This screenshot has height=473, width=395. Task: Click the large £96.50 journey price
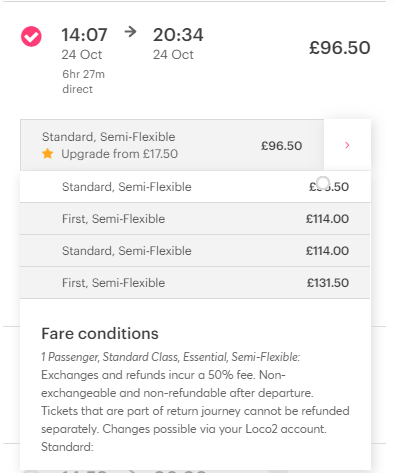click(x=339, y=48)
